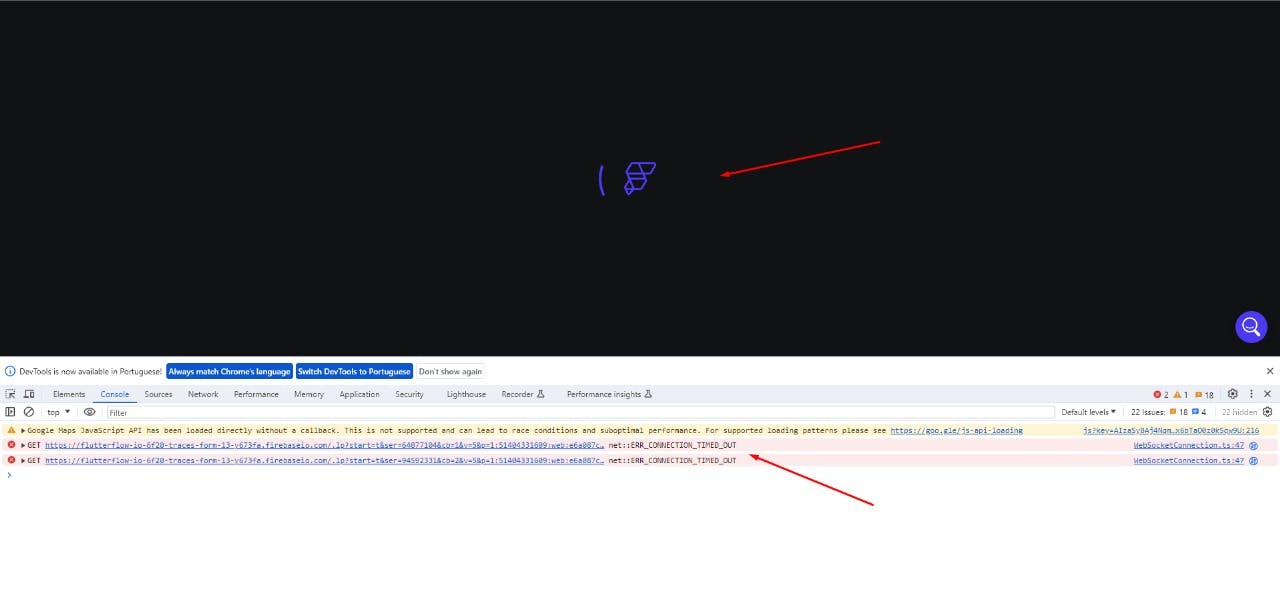Click AI insight icon on second error row
This screenshot has height=603, width=1280.
point(1254,460)
